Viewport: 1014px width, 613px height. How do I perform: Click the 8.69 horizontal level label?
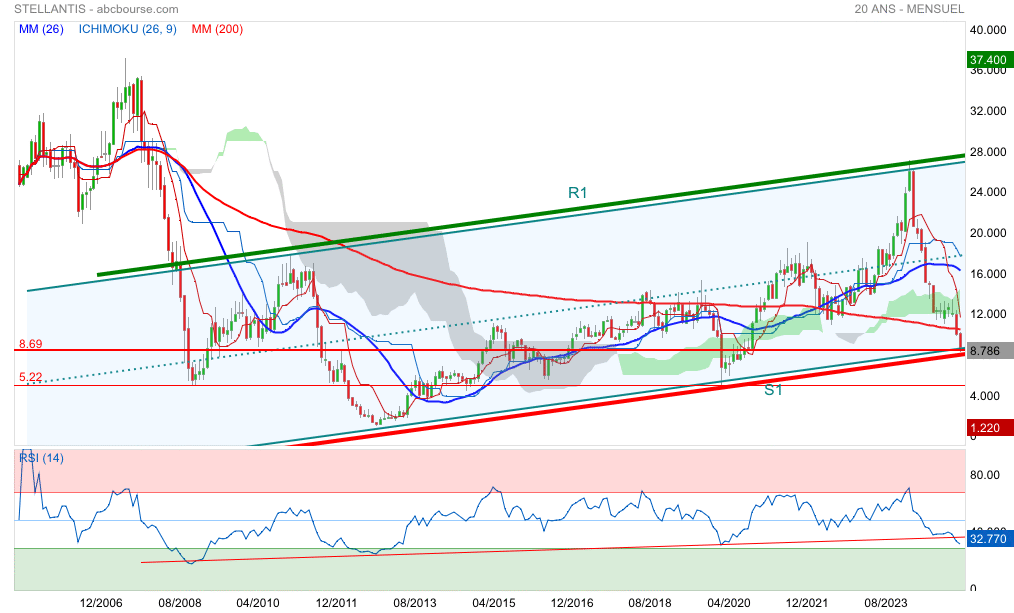coord(30,344)
